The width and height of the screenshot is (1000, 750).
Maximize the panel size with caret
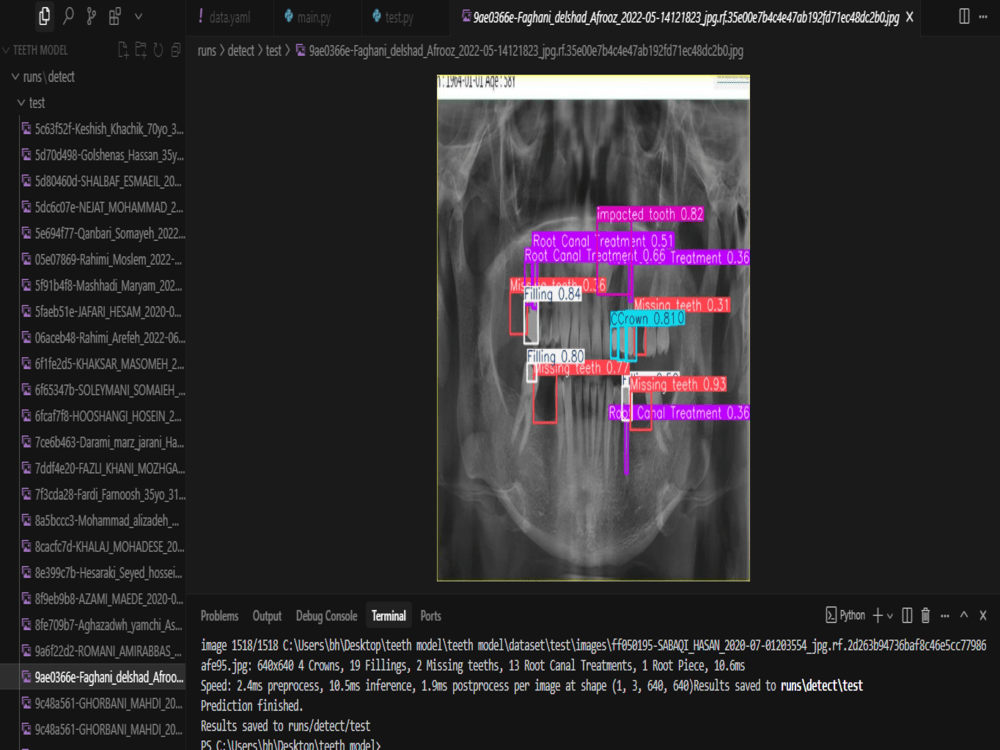(x=964, y=615)
